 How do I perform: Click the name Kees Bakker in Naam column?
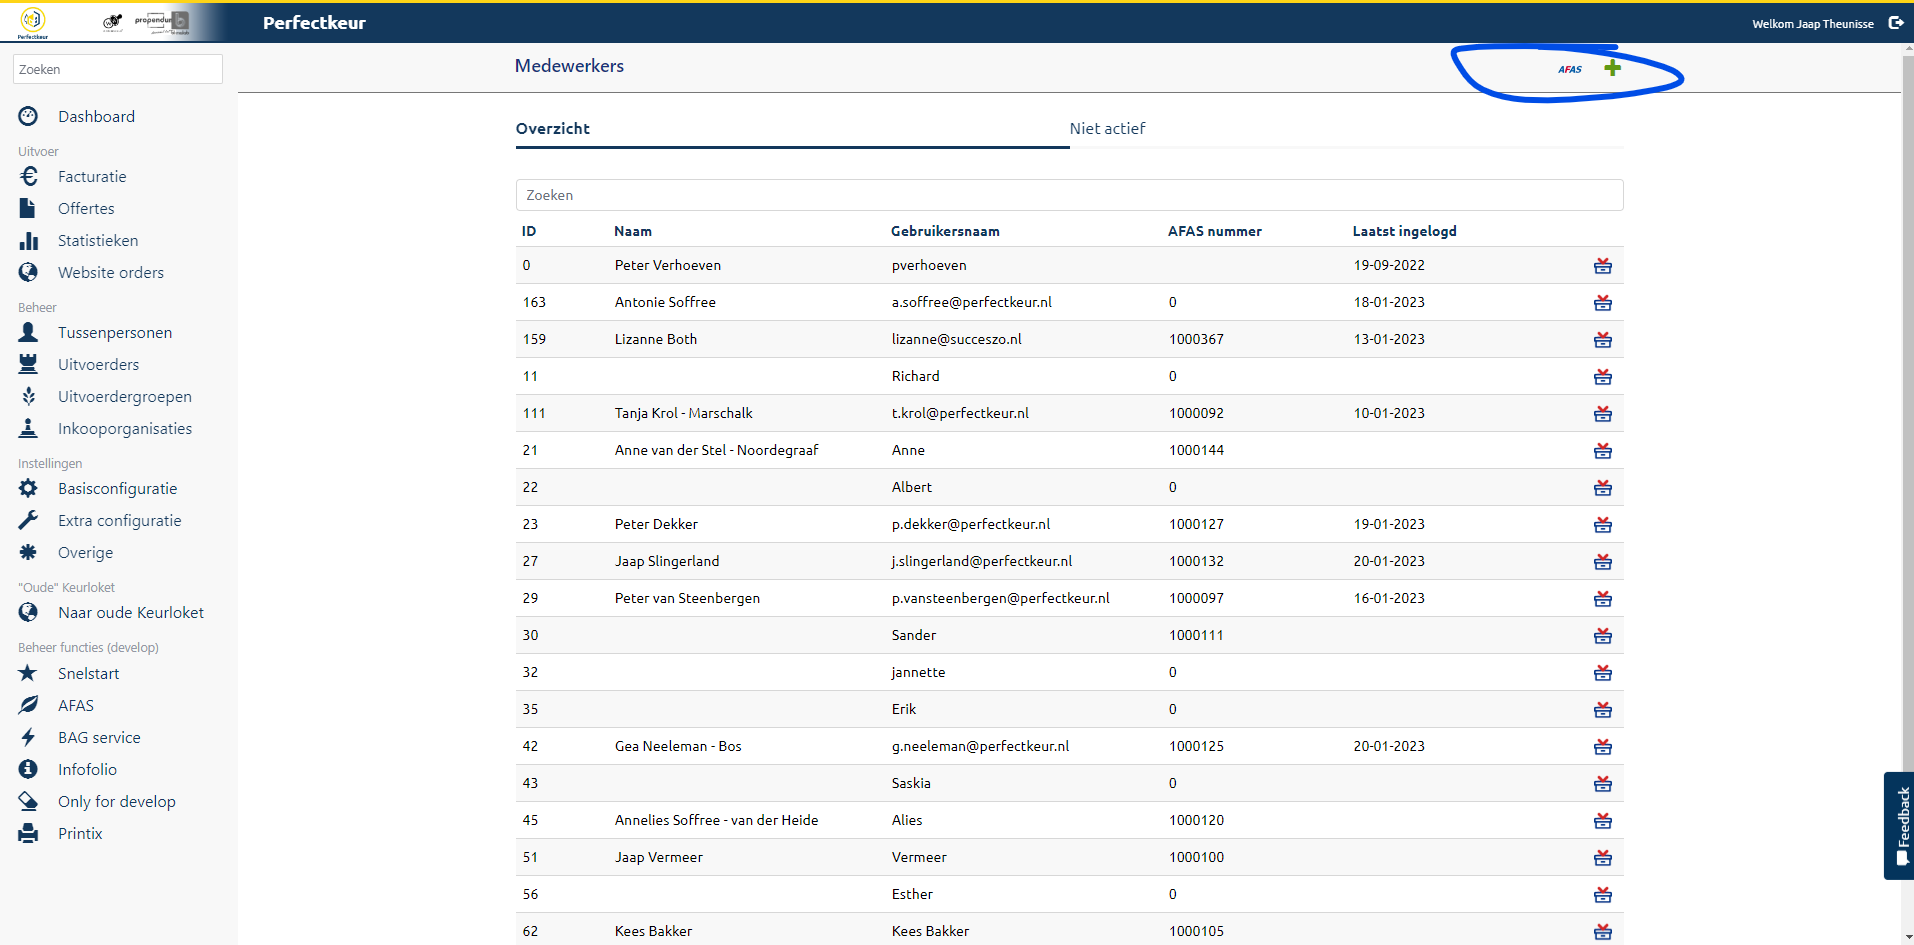[x=653, y=931]
